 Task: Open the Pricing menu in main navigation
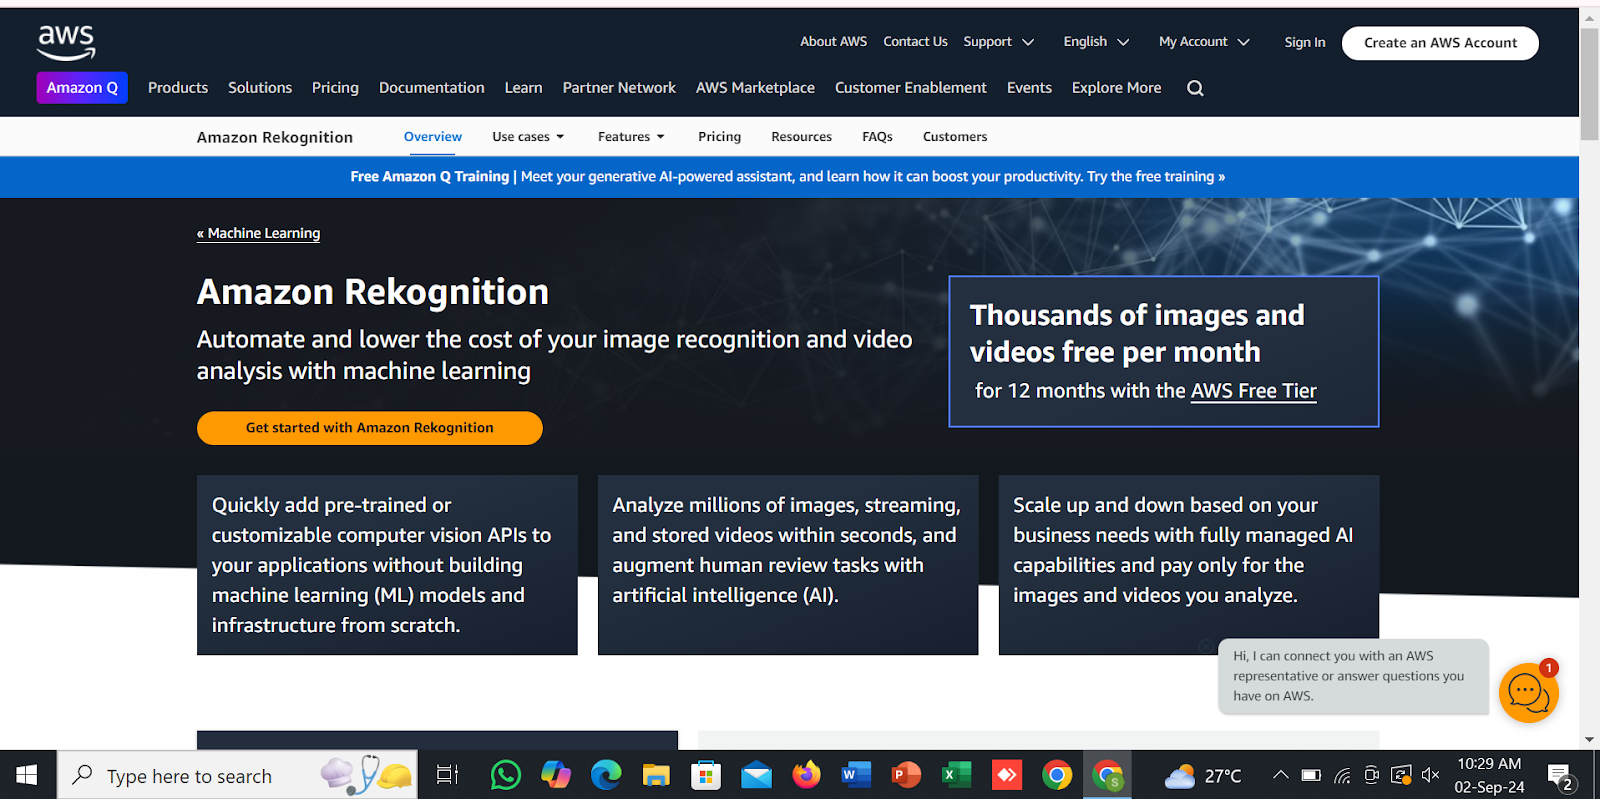[335, 88]
